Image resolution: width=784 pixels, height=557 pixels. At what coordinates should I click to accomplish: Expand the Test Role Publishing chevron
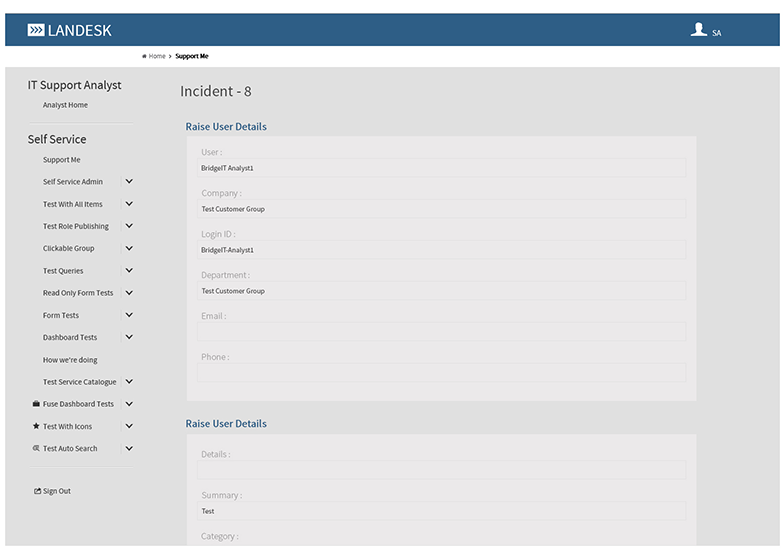129,226
